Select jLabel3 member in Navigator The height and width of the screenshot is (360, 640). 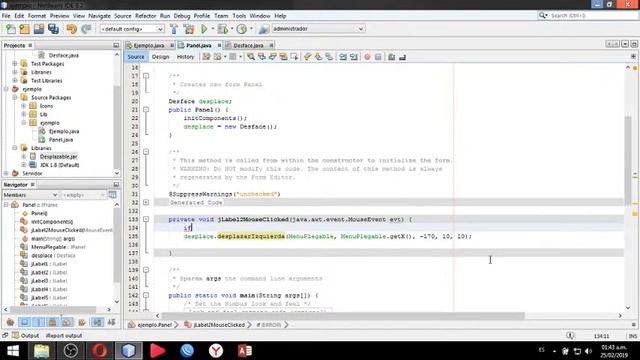coord(49,281)
